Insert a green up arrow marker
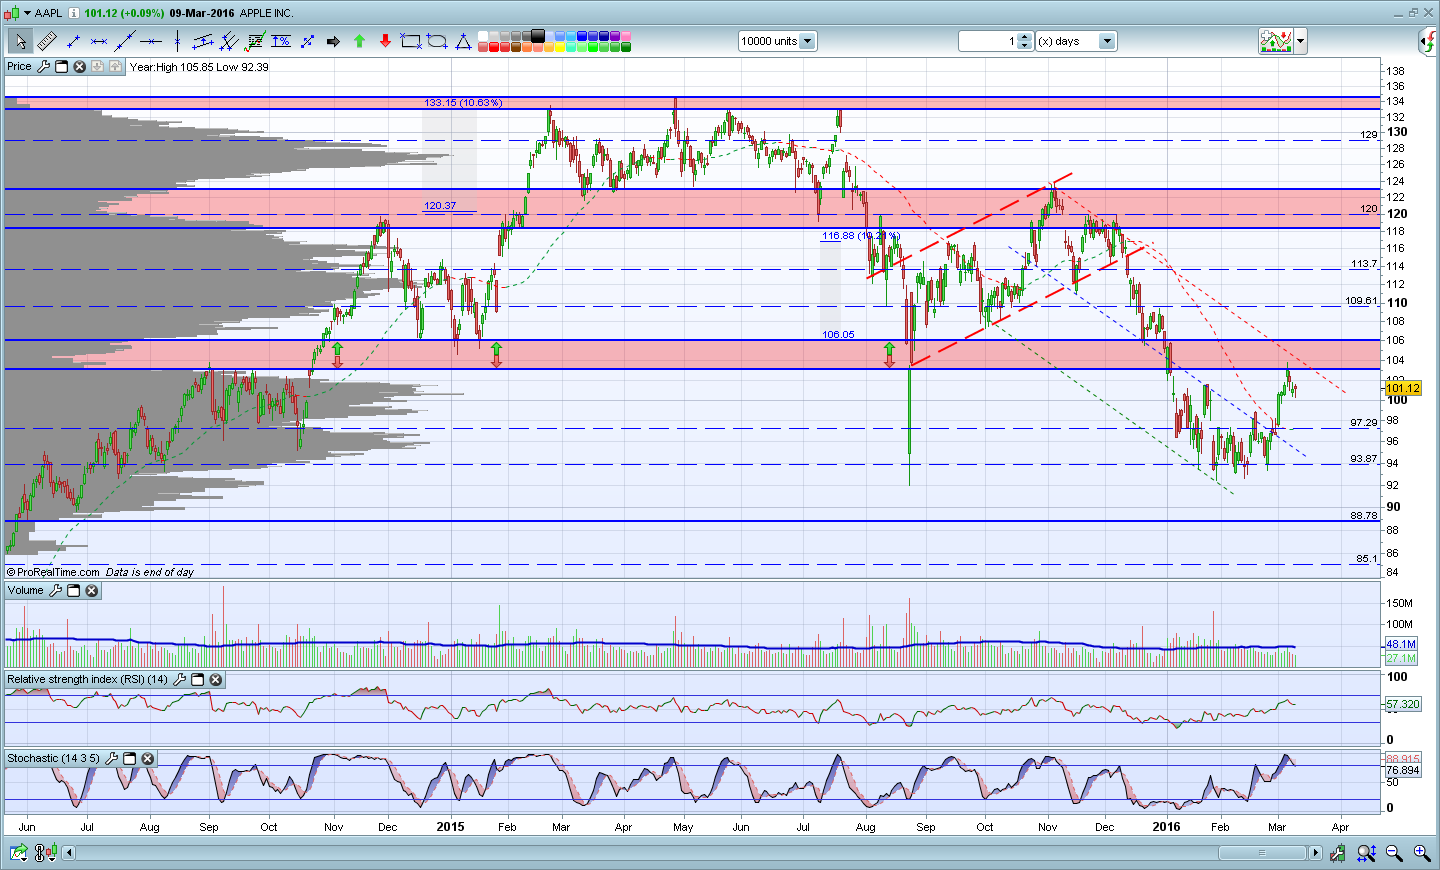Screen dimensions: 1440x870 (x=359, y=41)
